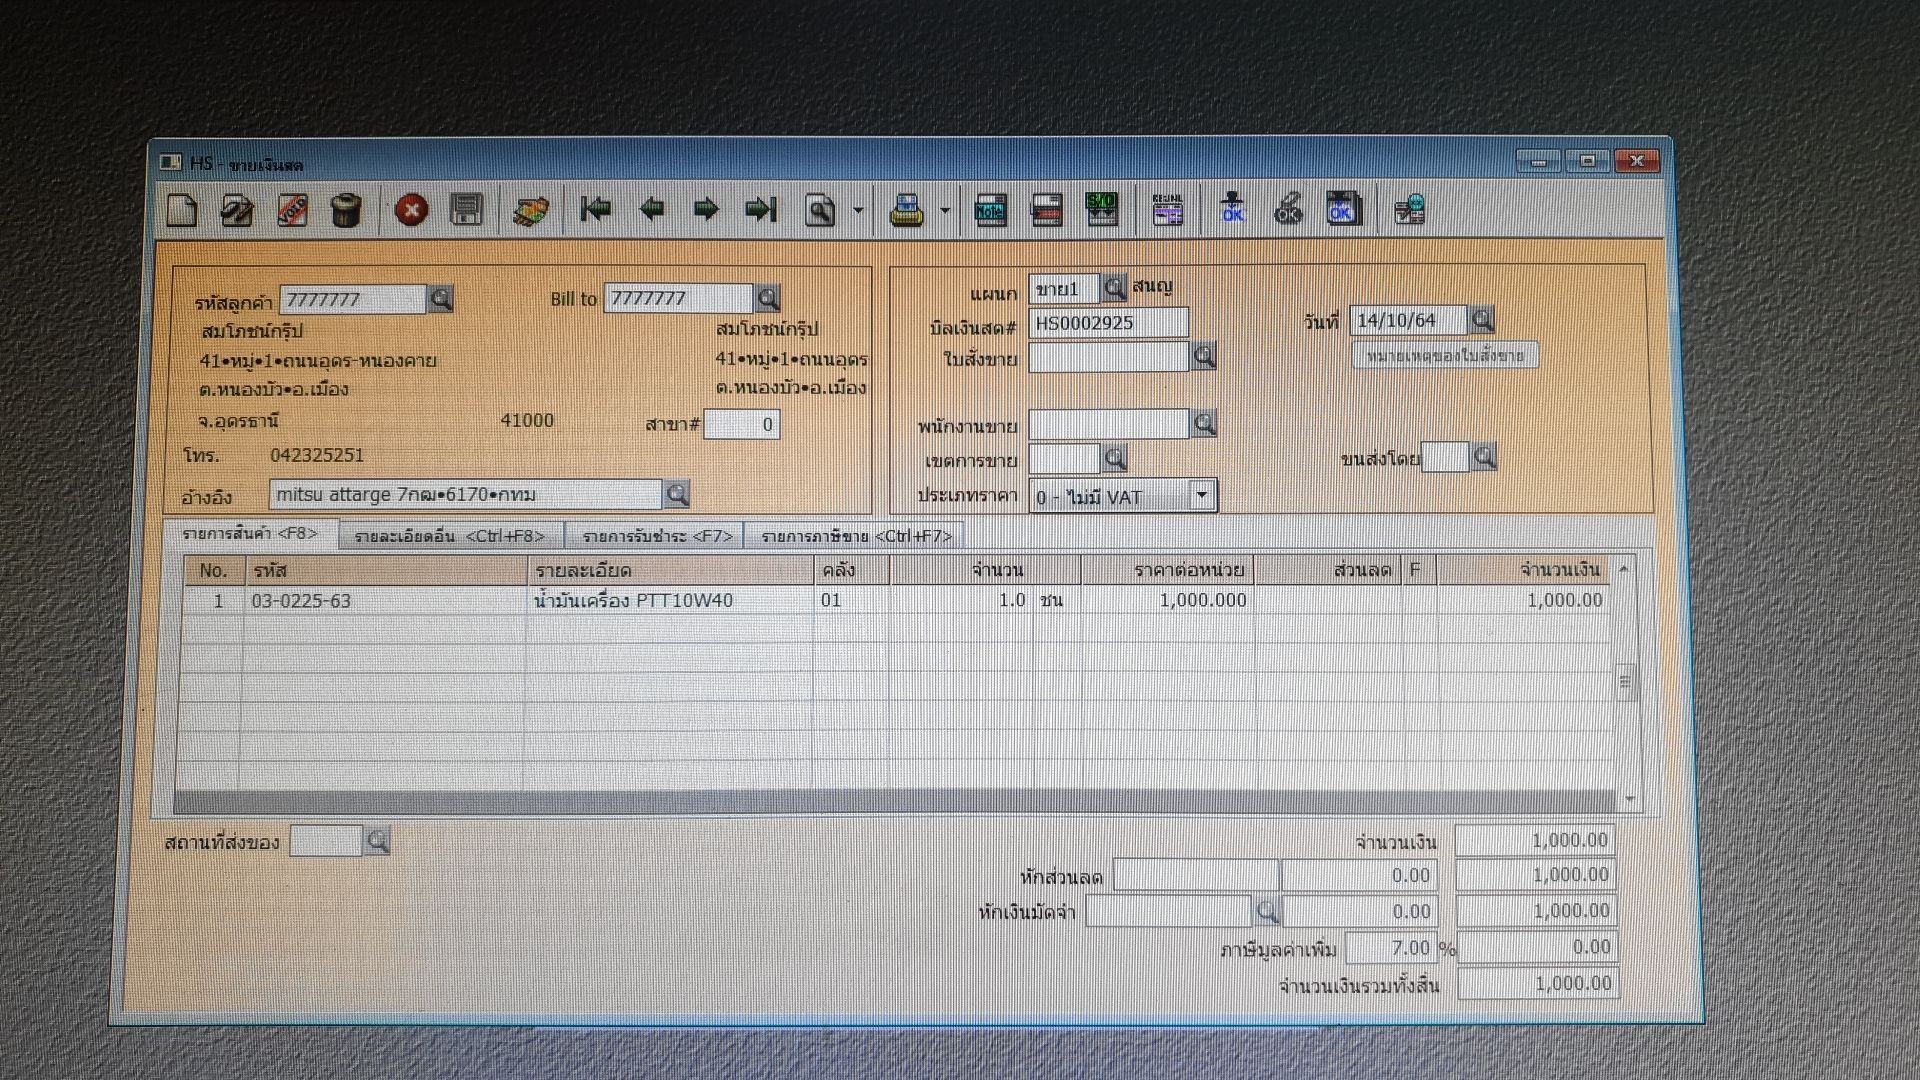This screenshot has height=1080, width=1920.
Task: Click the trash can delete icon
Action: pos(346,211)
